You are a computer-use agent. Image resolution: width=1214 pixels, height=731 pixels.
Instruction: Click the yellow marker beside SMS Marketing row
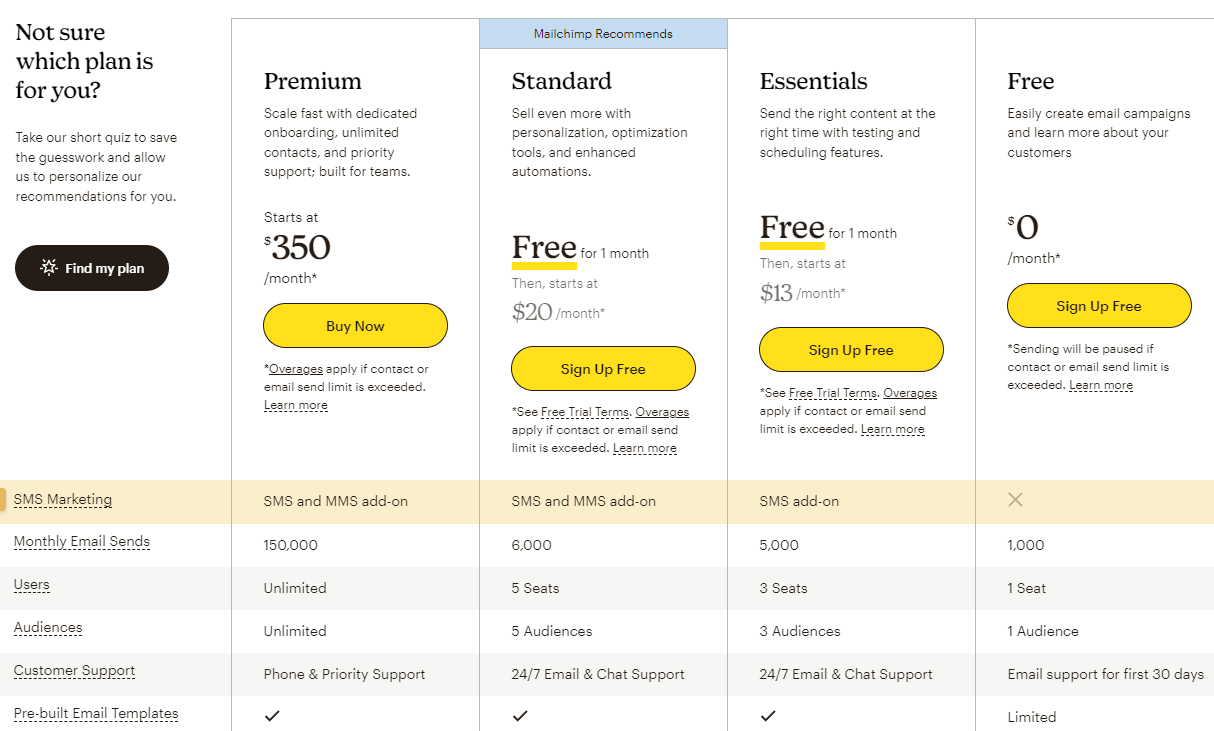[x=3, y=500]
